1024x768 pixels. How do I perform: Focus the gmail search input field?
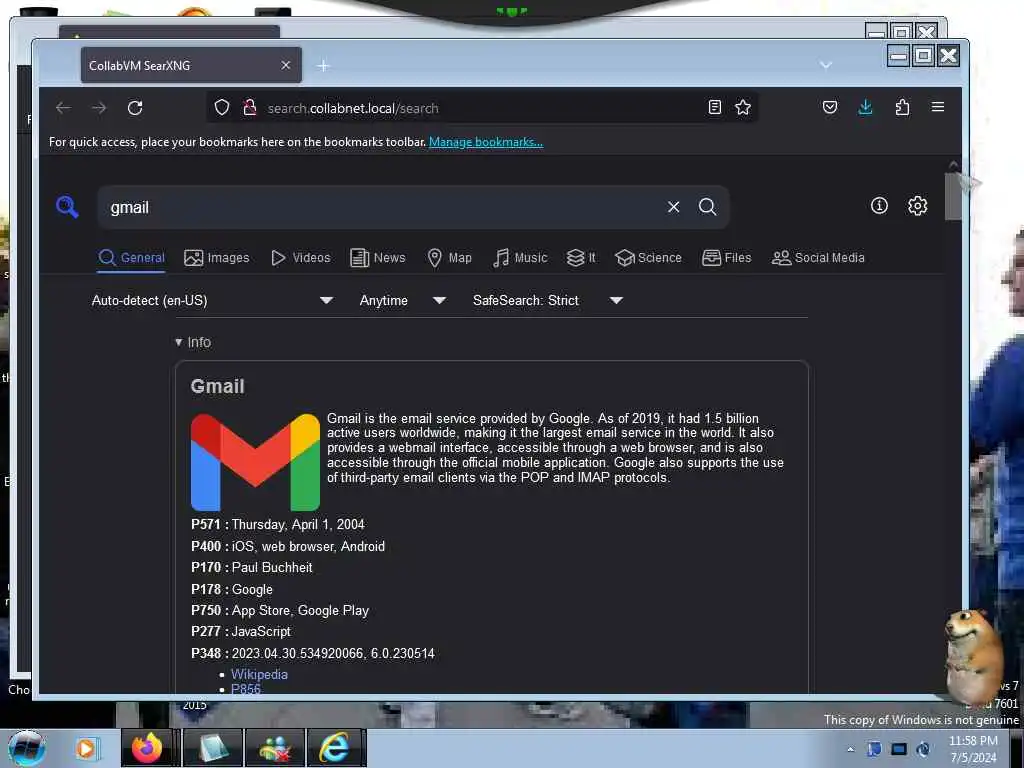point(382,207)
